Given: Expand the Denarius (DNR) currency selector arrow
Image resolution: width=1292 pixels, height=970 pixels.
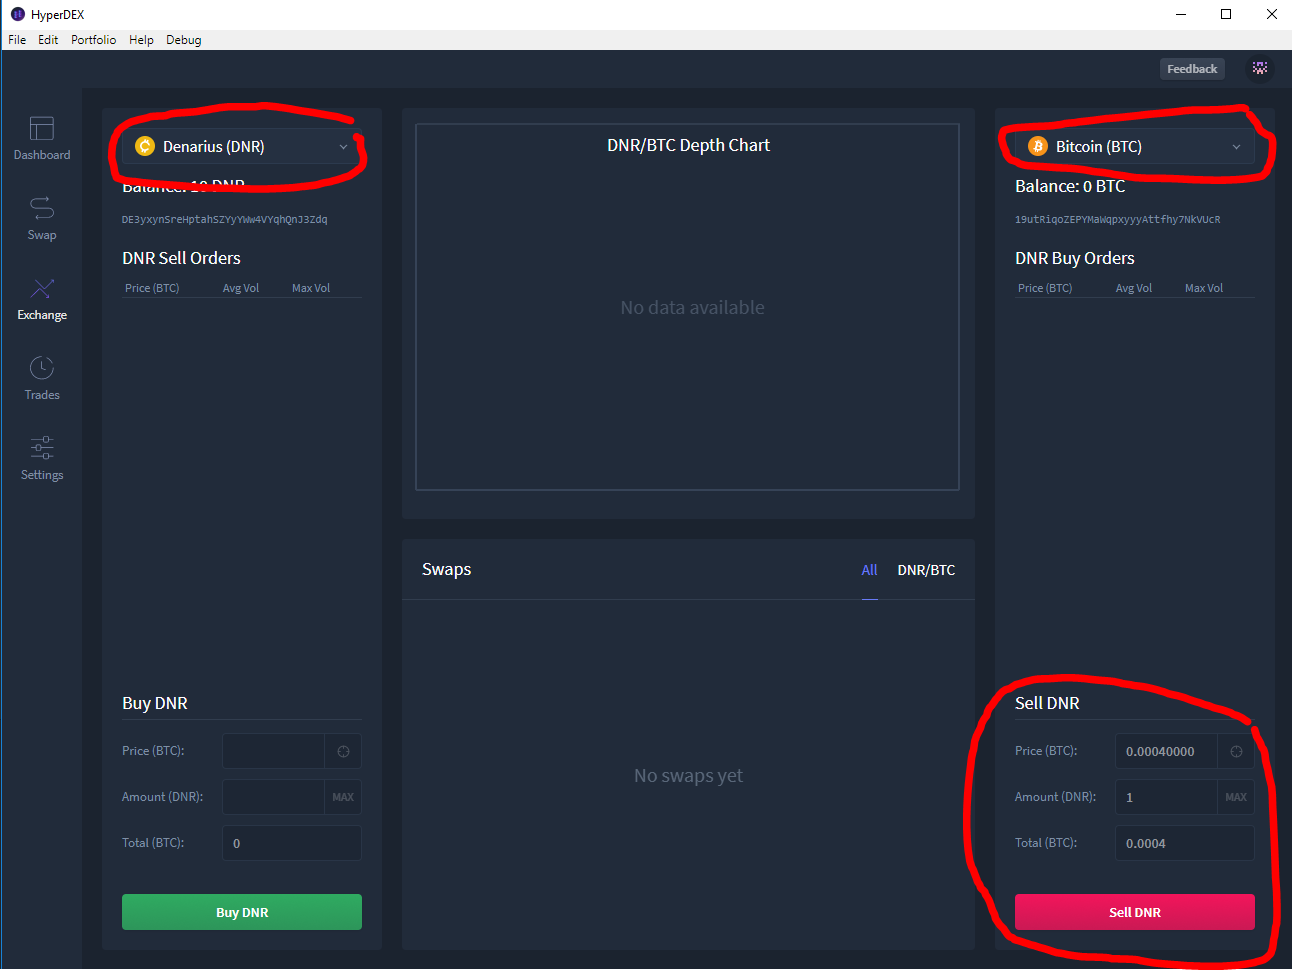Looking at the screenshot, I should coord(343,147).
